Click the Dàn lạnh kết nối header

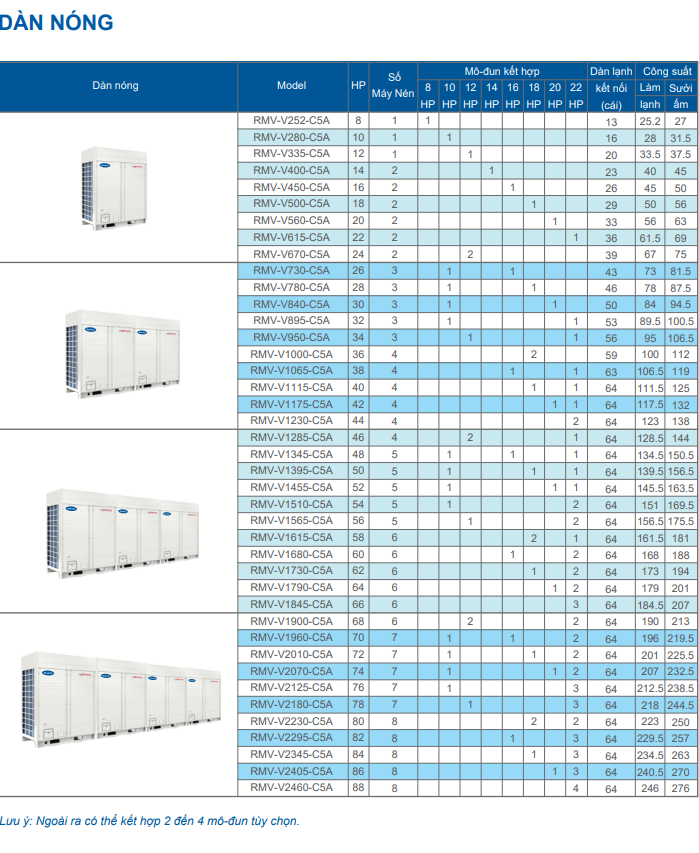tap(611, 88)
